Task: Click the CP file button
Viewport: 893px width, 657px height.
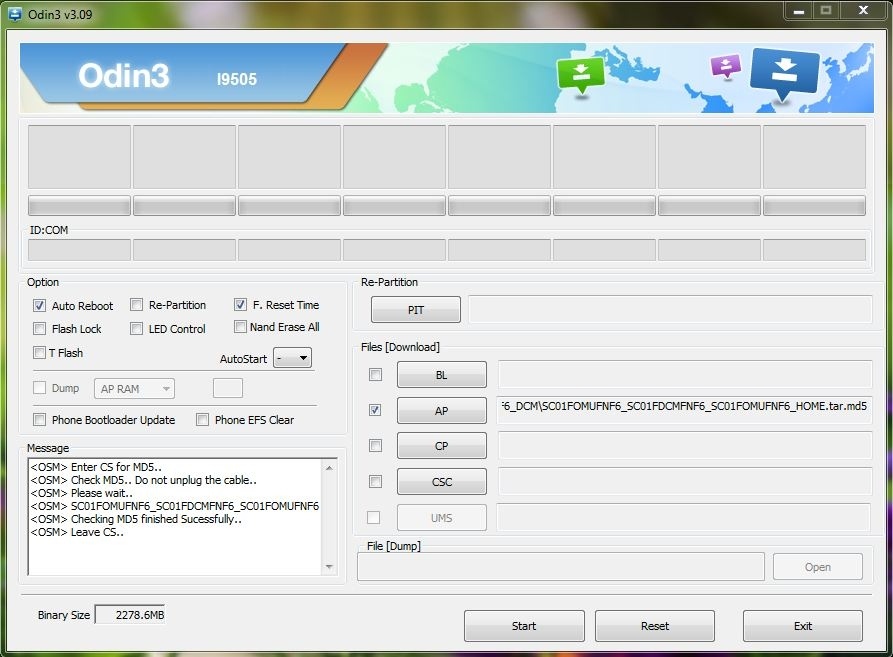Action: coord(441,446)
